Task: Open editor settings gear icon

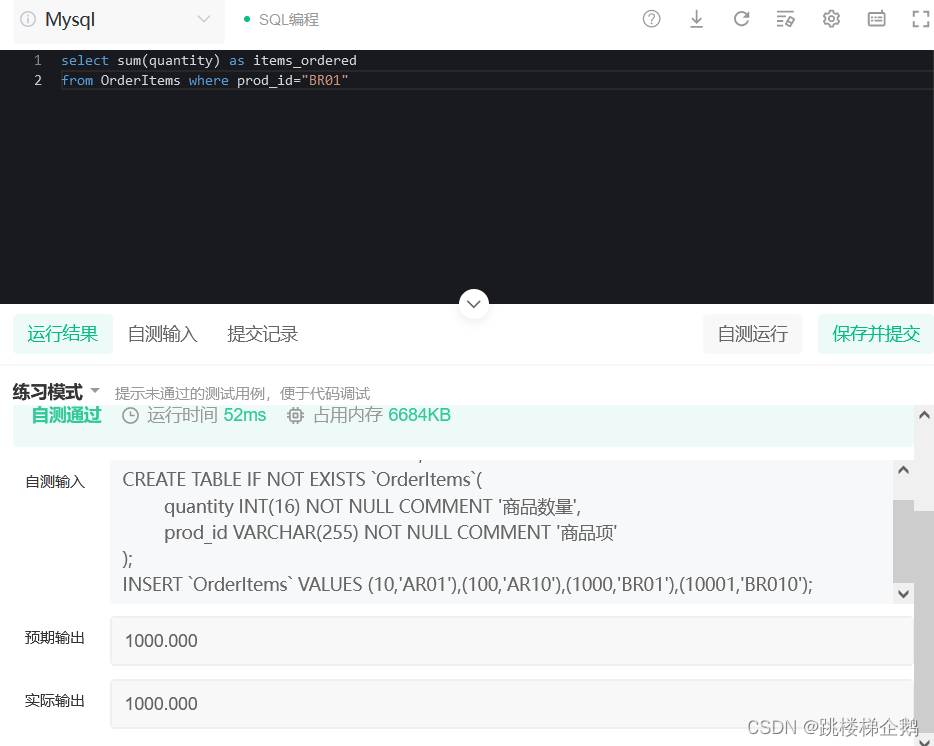Action: [831, 19]
